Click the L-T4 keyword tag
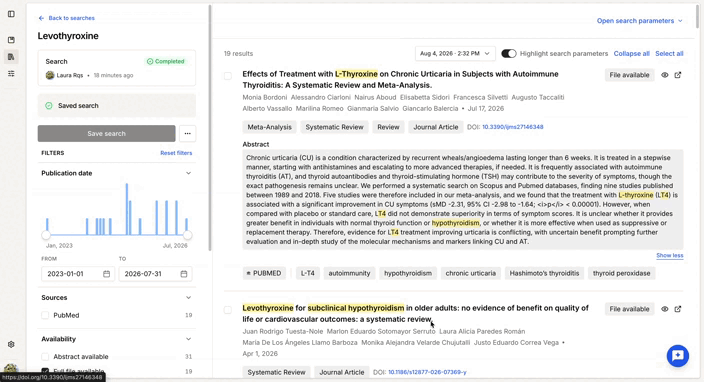704x382 pixels. pyautogui.click(x=308, y=273)
